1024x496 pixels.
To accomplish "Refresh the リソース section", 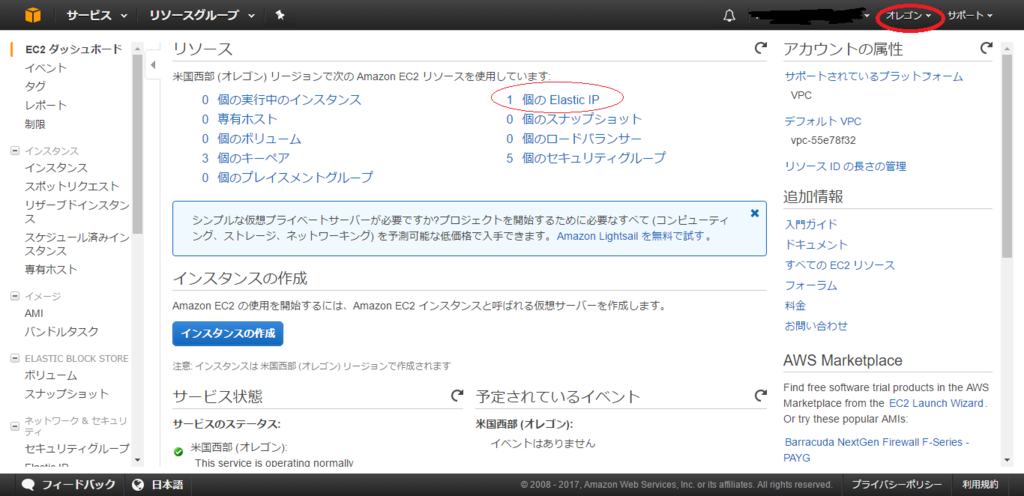I will [x=760, y=48].
